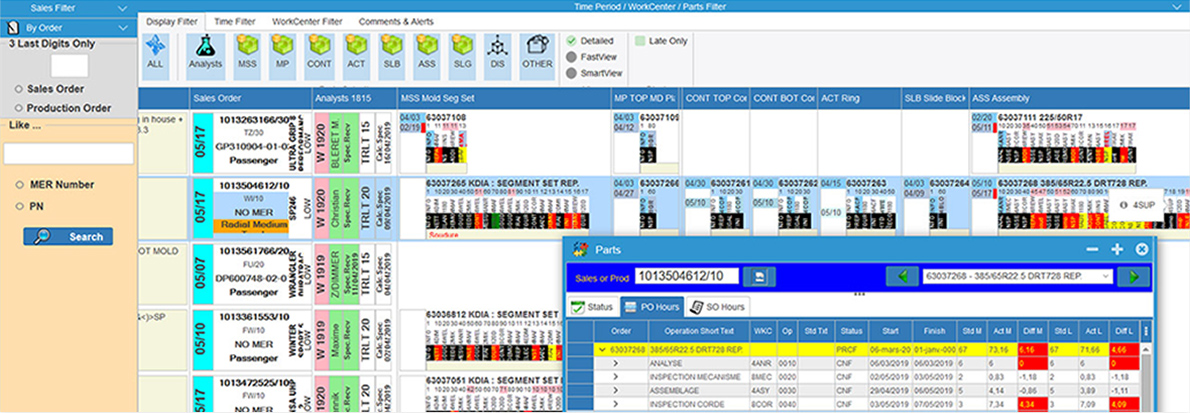
Task: Minimize the Parts window
Action: tap(1092, 249)
